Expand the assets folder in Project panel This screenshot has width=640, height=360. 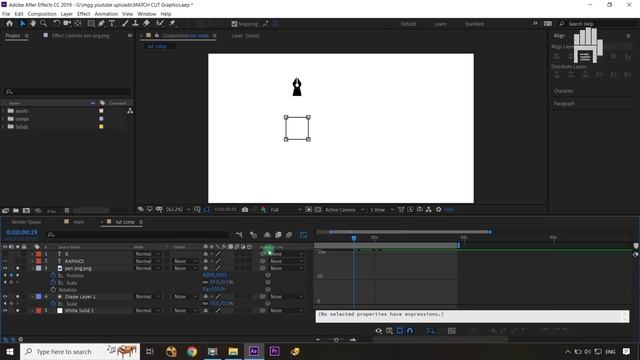4,111
